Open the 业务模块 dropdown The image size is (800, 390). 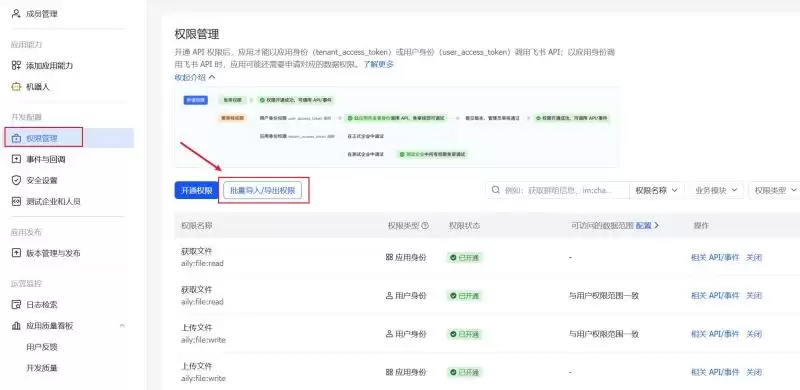click(x=716, y=190)
